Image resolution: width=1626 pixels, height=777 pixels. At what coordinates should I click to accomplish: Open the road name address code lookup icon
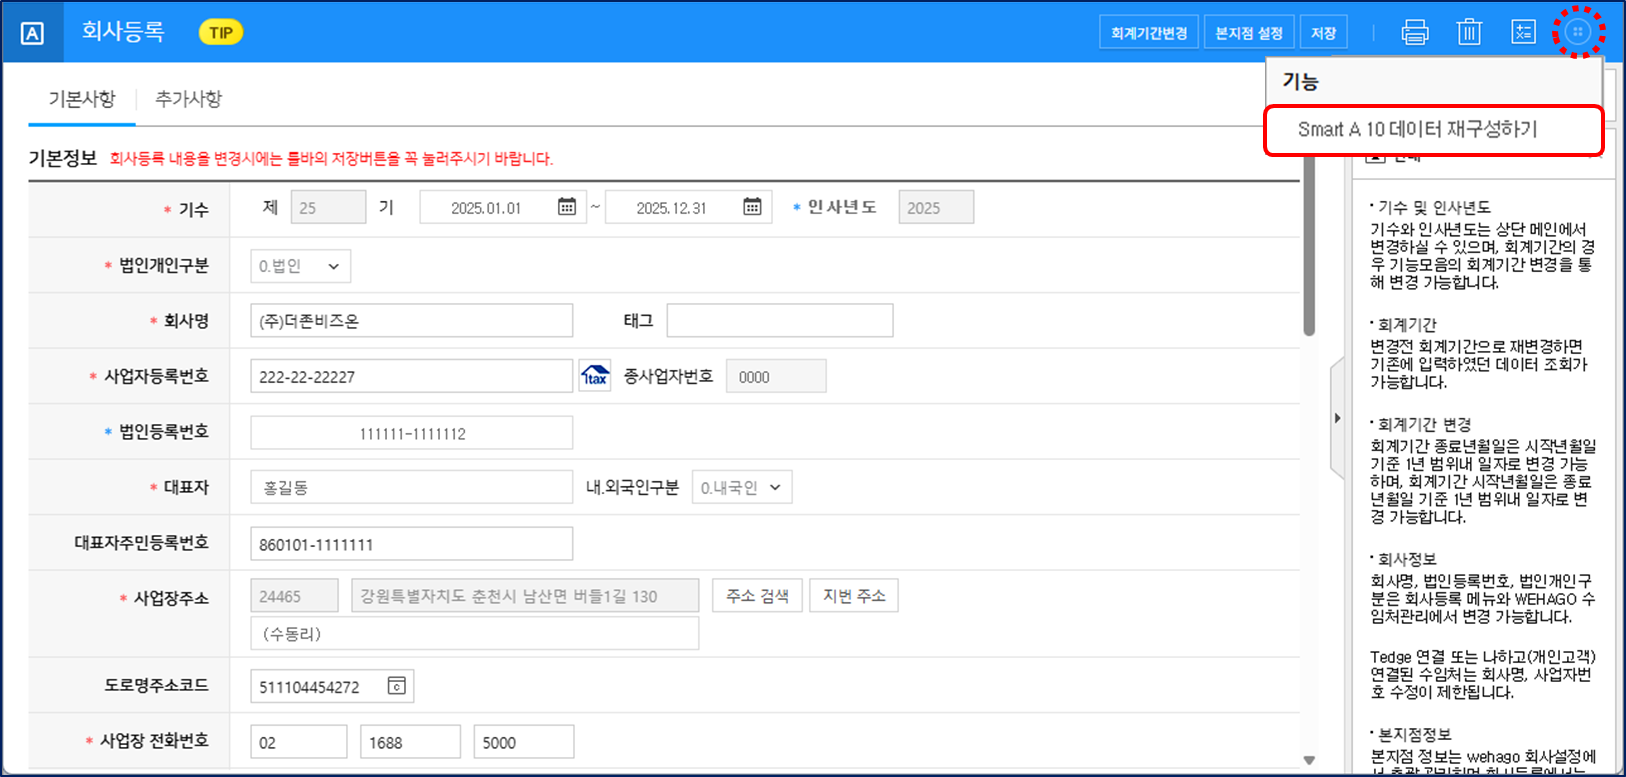397,686
